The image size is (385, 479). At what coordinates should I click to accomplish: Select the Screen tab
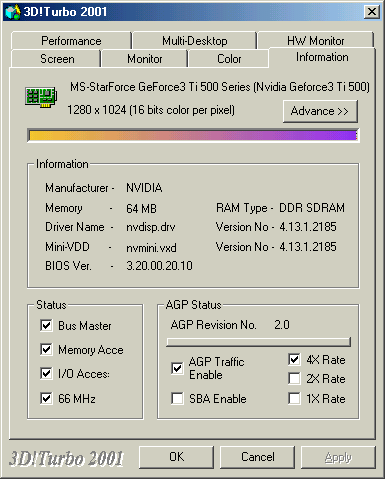pos(57,59)
